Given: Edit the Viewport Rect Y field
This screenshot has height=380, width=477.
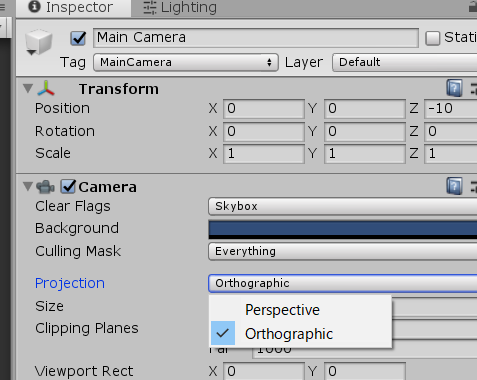Looking at the screenshot, I should (365, 371).
